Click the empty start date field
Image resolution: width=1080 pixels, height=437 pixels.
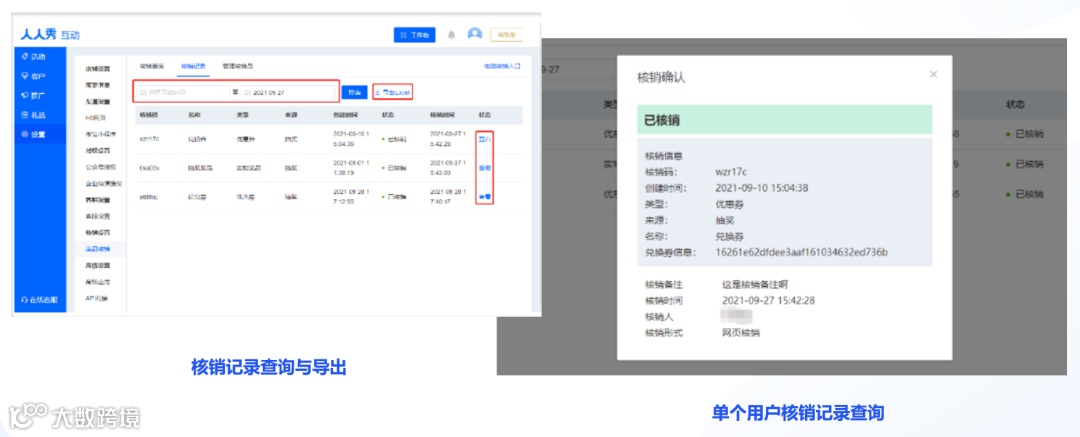pyautogui.click(x=182, y=92)
